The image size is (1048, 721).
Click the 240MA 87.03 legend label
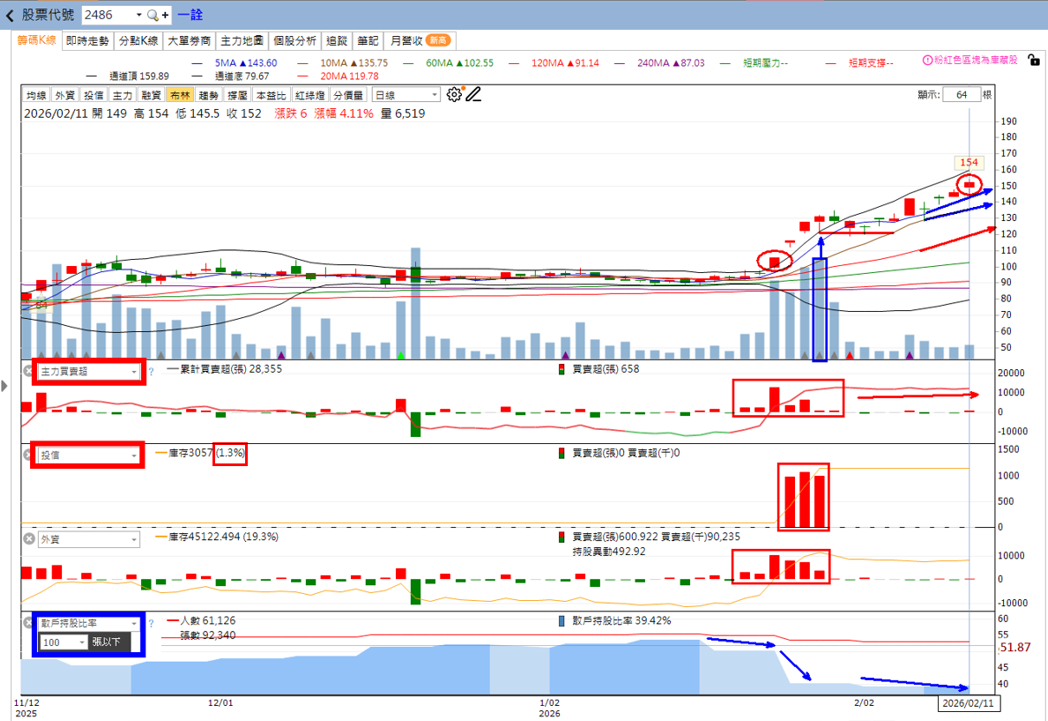[670, 63]
